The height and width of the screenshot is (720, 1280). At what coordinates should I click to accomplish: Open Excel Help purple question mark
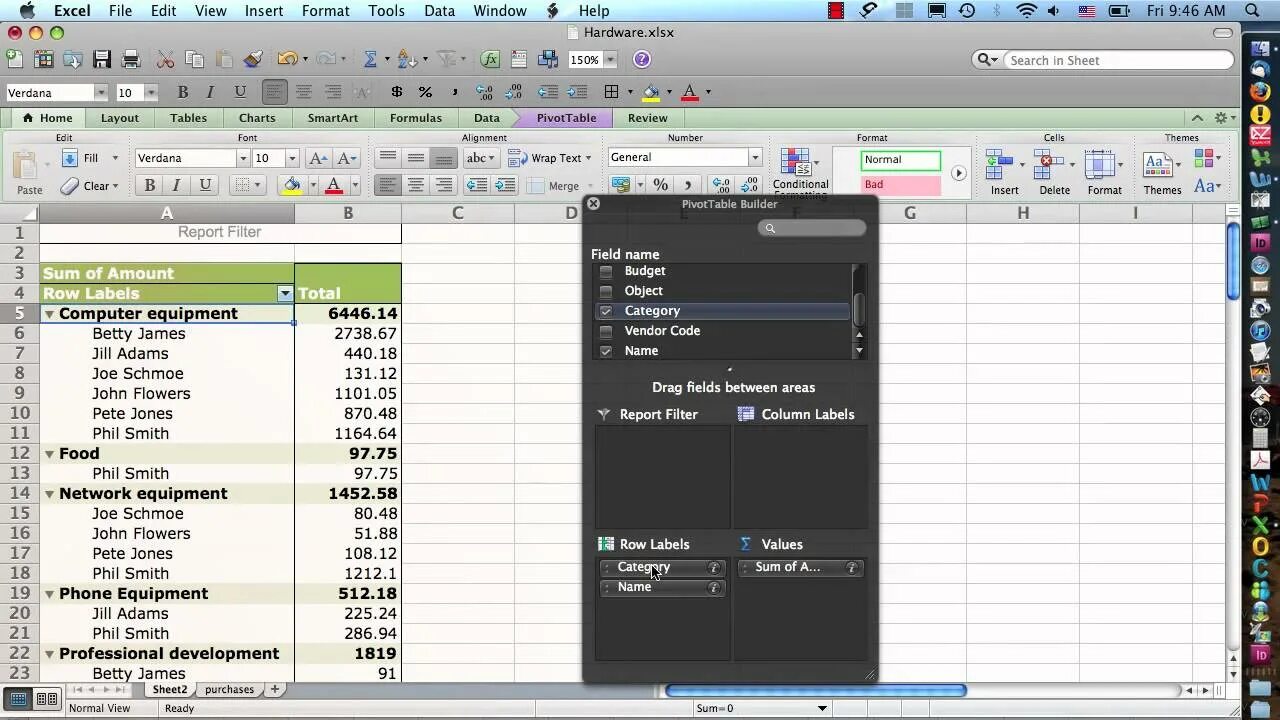click(x=642, y=60)
